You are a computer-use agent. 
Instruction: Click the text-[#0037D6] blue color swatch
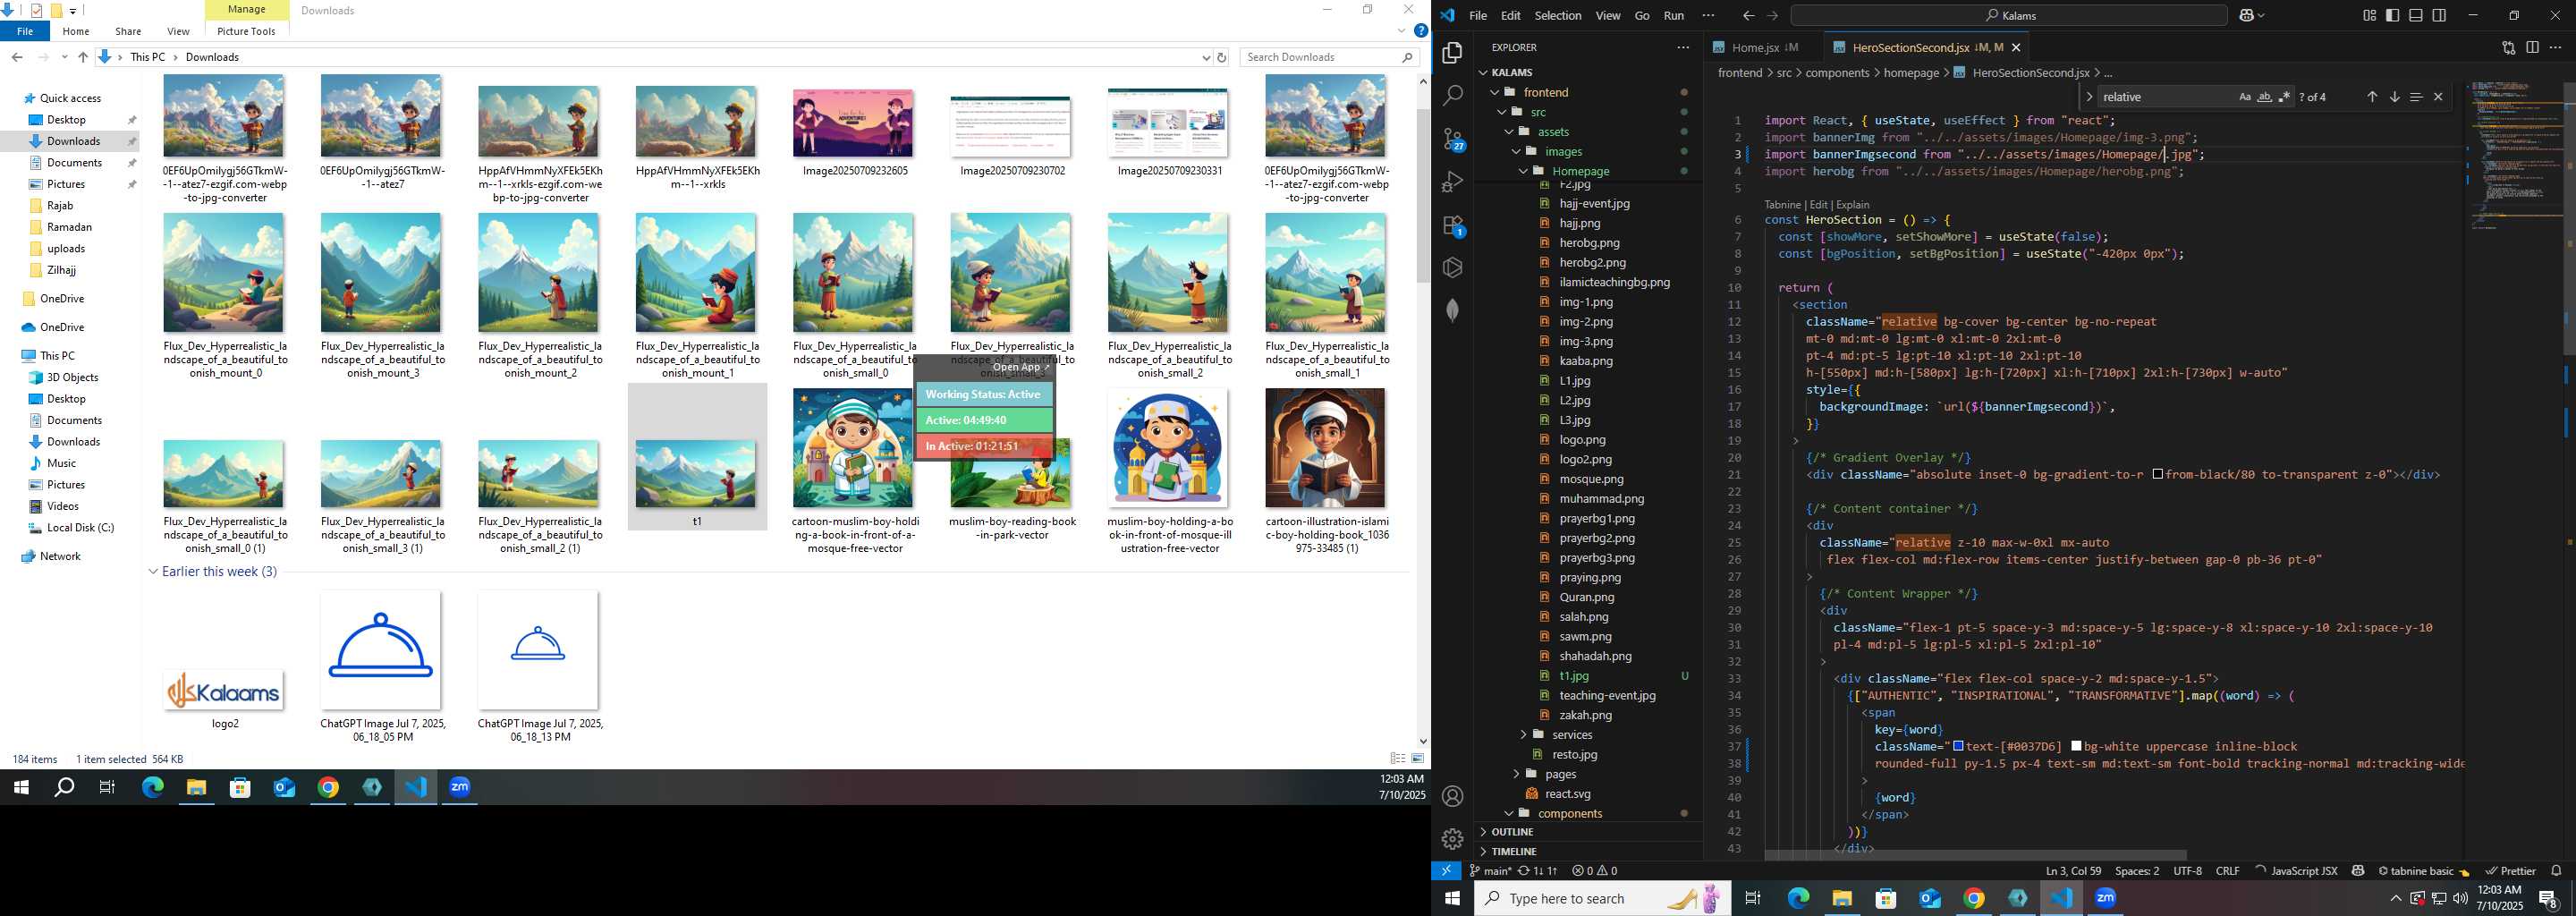coord(1959,746)
